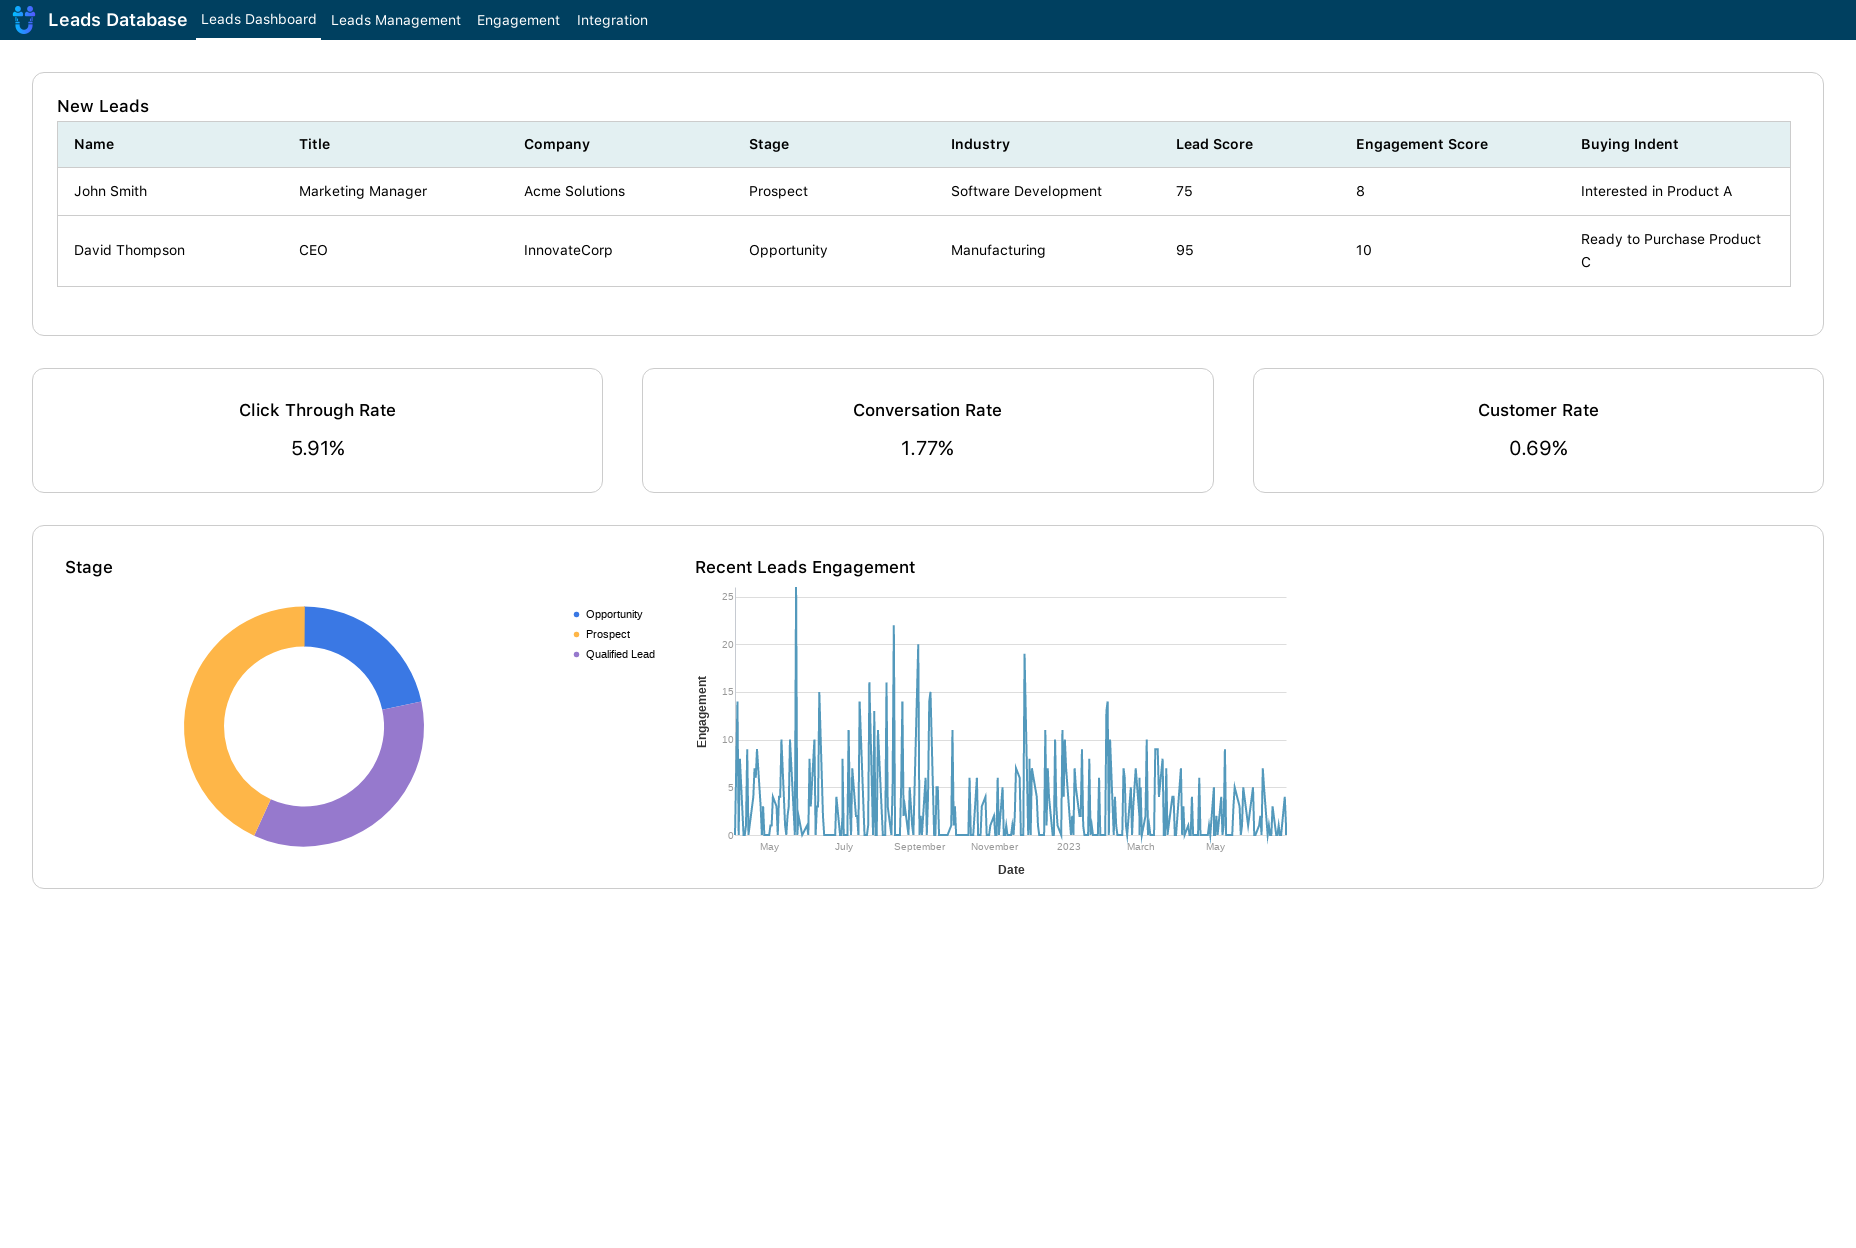Image resolution: width=1856 pixels, height=1248 pixels.
Task: Click the 5.91% rate value
Action: [x=317, y=448]
